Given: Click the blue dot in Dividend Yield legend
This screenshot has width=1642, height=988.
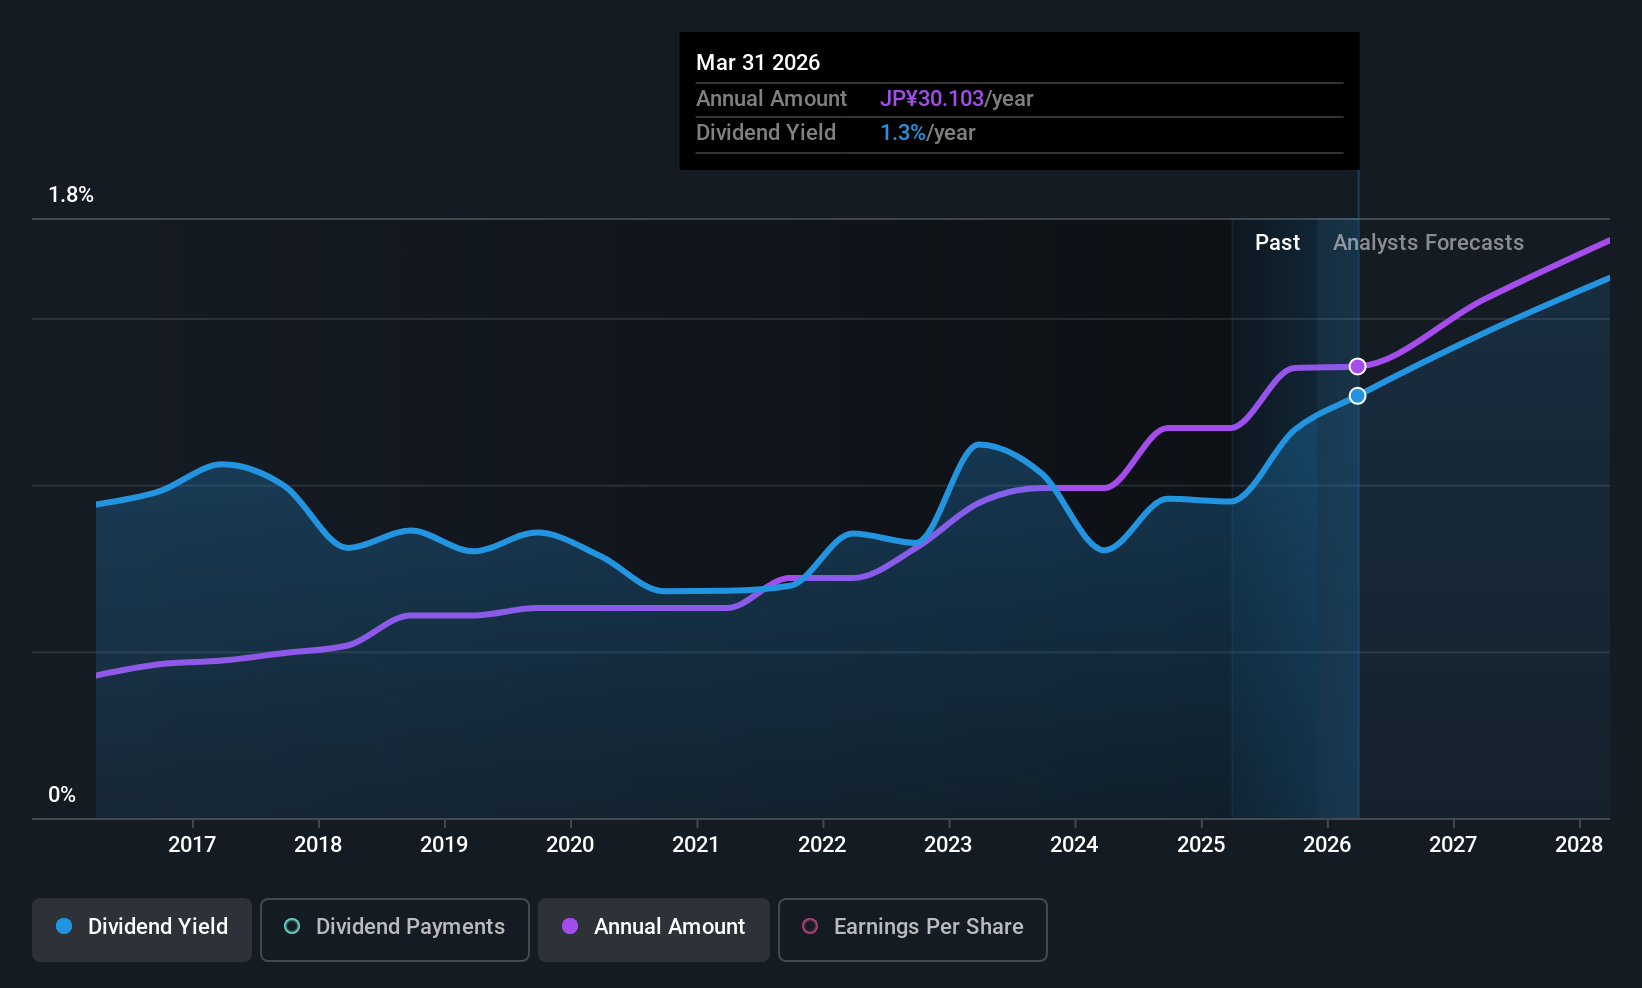Looking at the screenshot, I should click(64, 927).
